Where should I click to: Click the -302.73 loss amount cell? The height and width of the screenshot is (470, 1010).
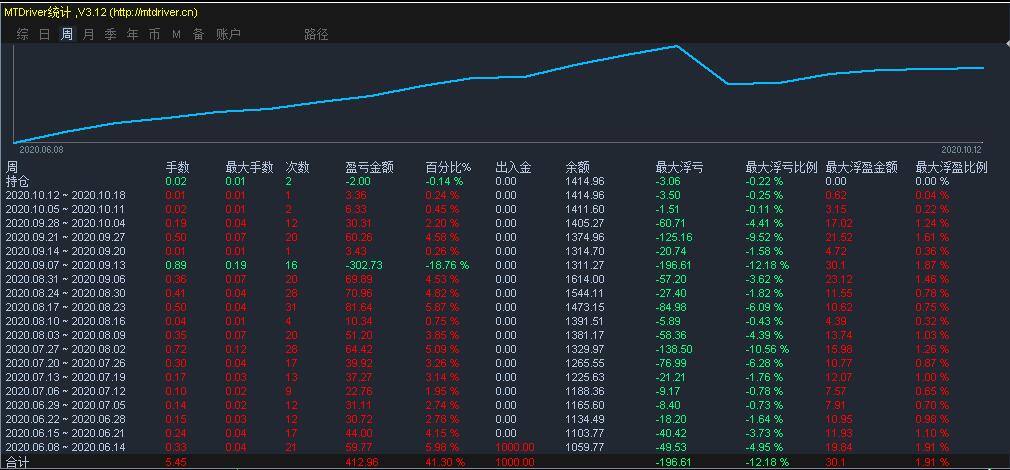tap(363, 265)
